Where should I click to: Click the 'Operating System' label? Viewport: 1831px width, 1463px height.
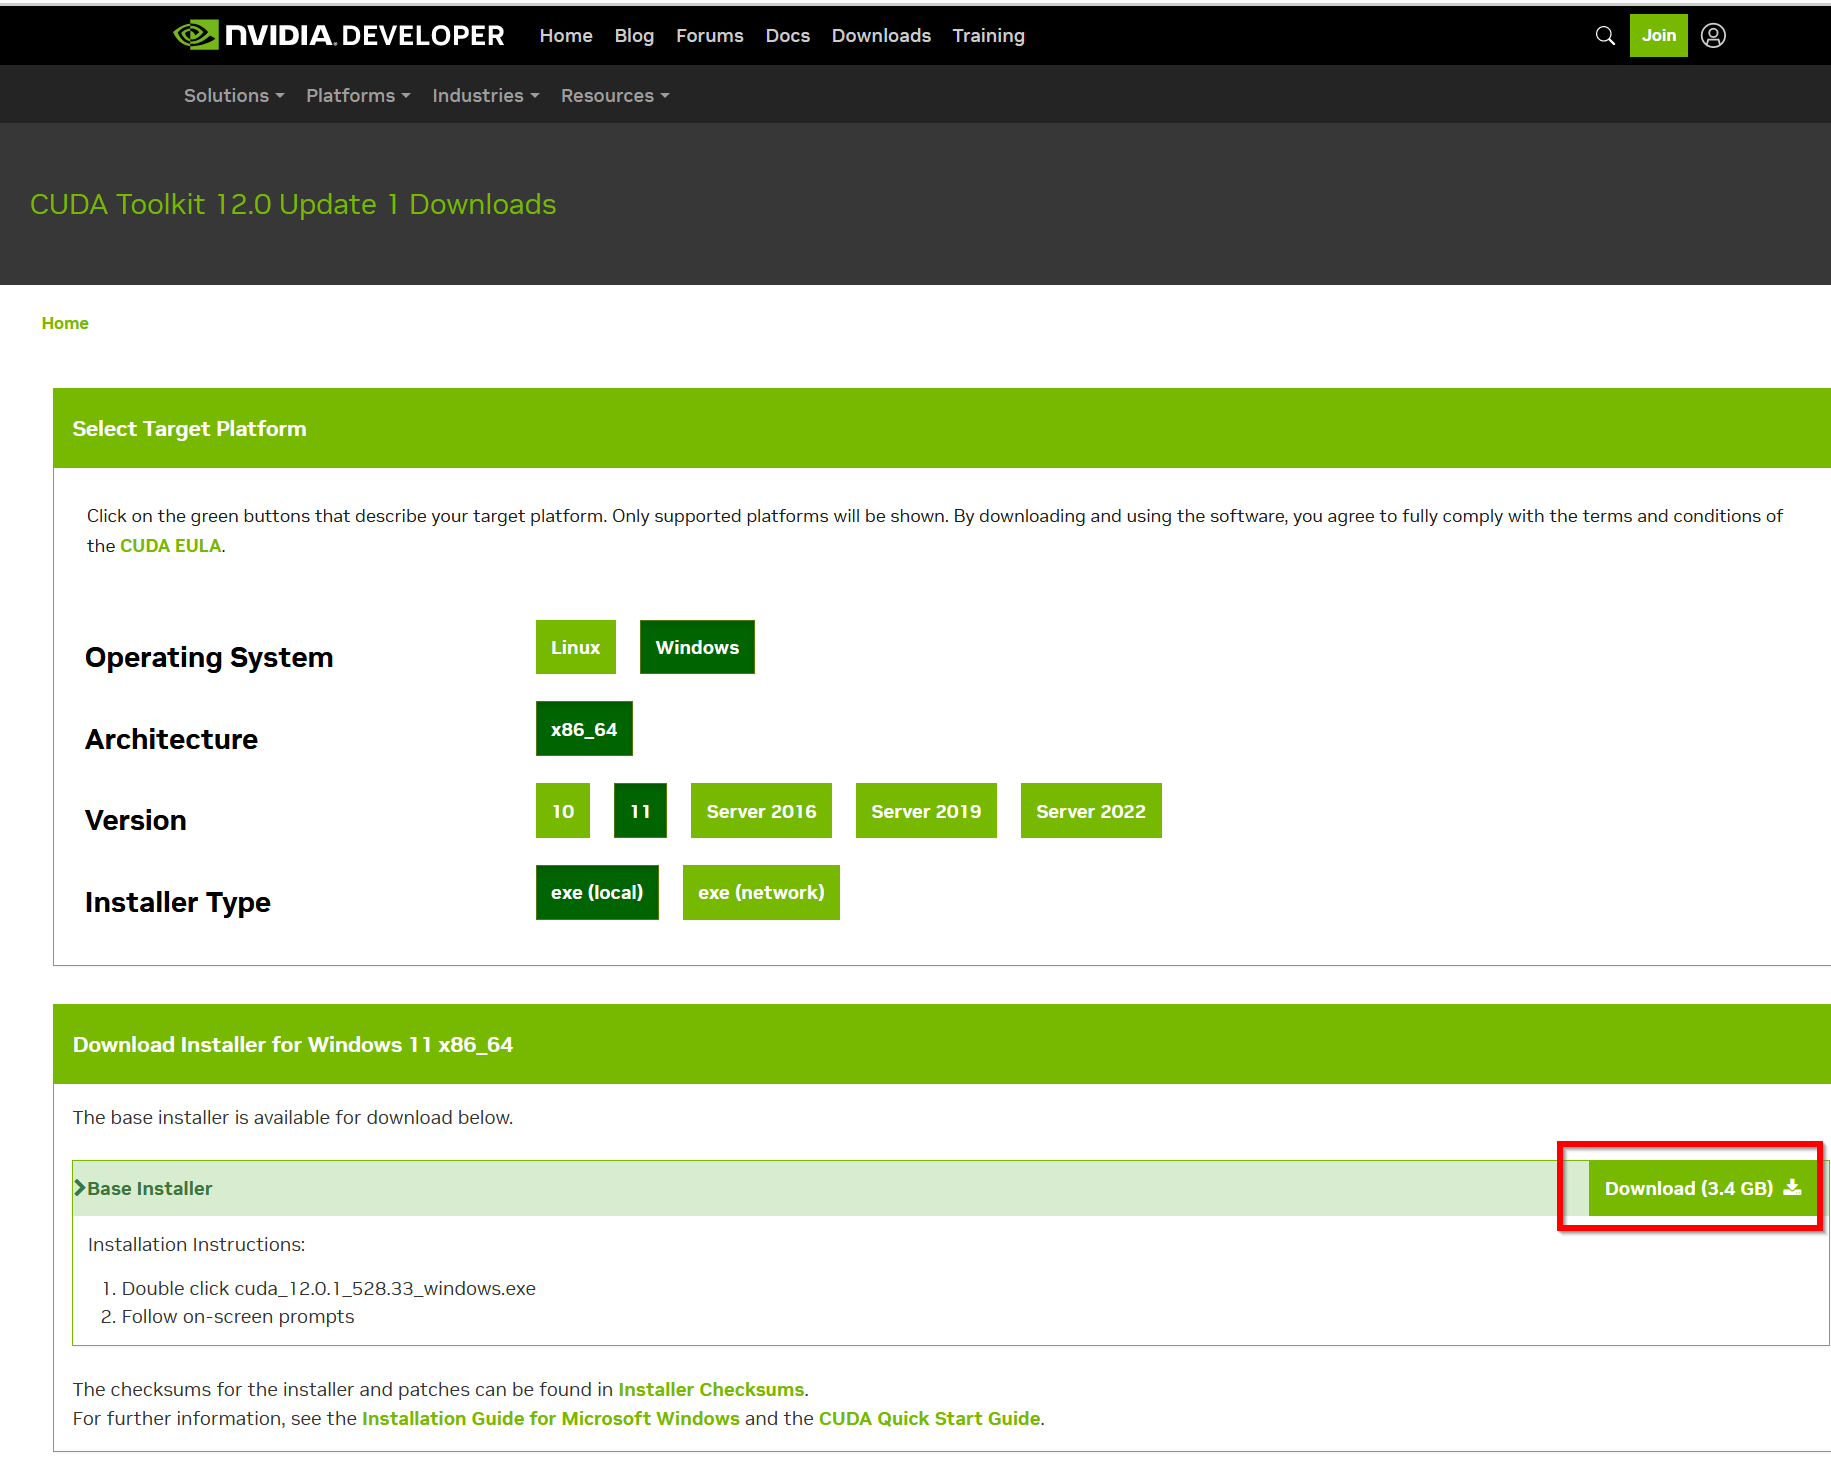(209, 657)
